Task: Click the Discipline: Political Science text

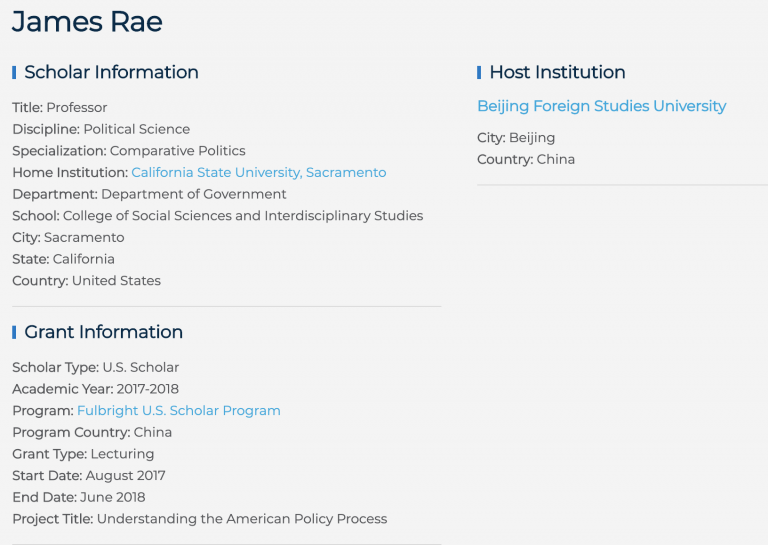Action: click(101, 129)
